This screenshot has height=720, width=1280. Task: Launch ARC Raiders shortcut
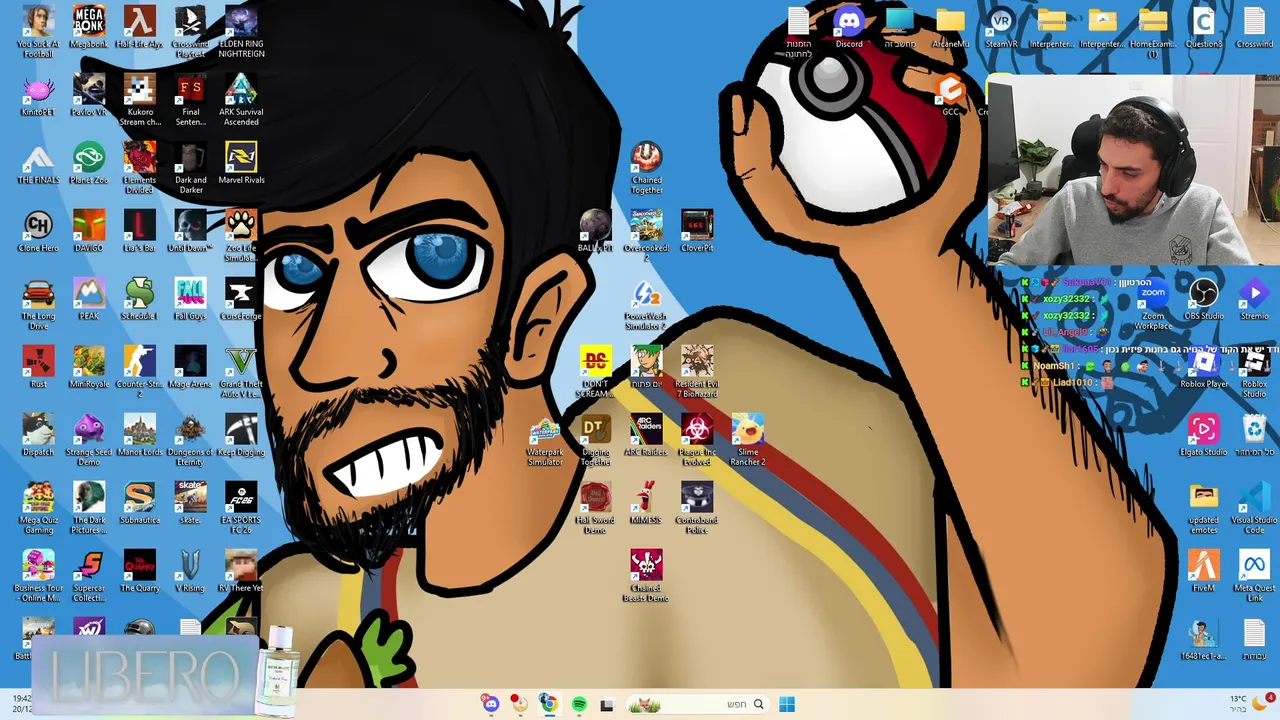pyautogui.click(x=646, y=436)
